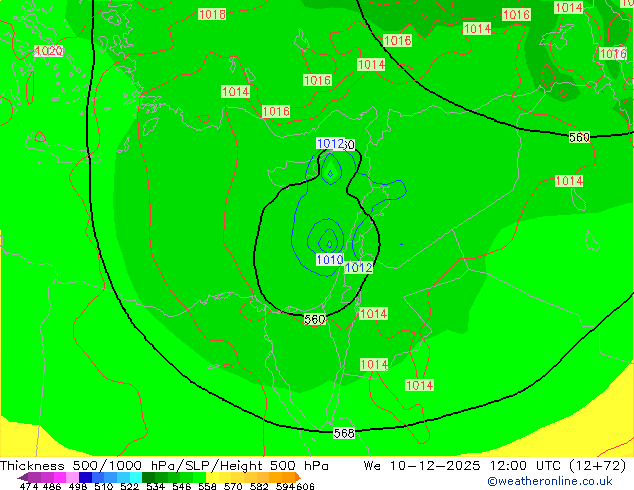This screenshot has width=634, height=490.
Task: Pick the light pink swatch before 498
Action: [72, 477]
